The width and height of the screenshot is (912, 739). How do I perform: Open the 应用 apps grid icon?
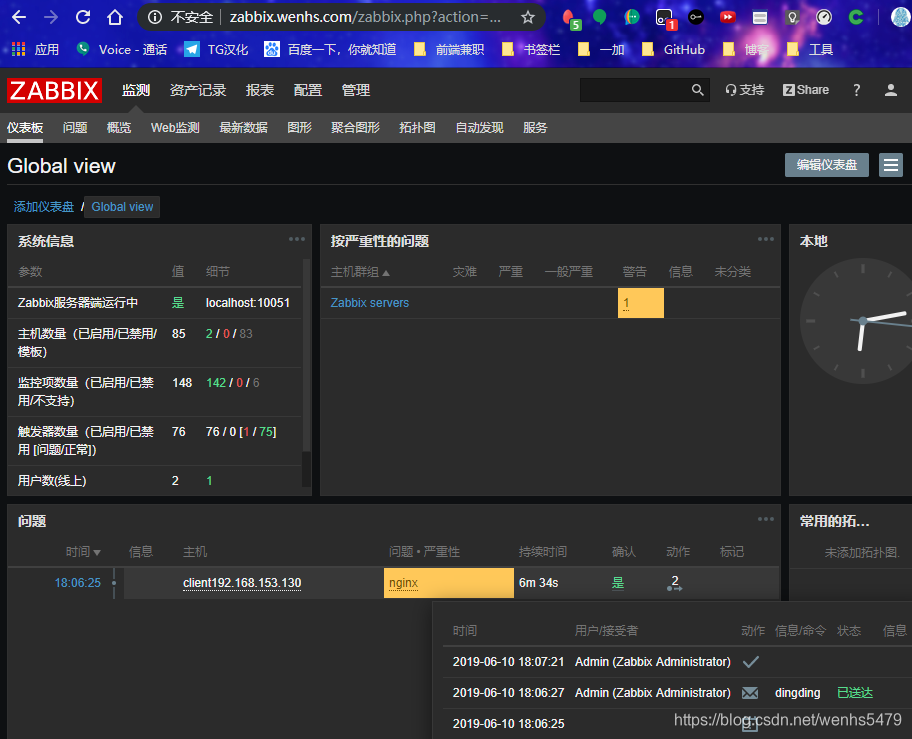(19, 49)
